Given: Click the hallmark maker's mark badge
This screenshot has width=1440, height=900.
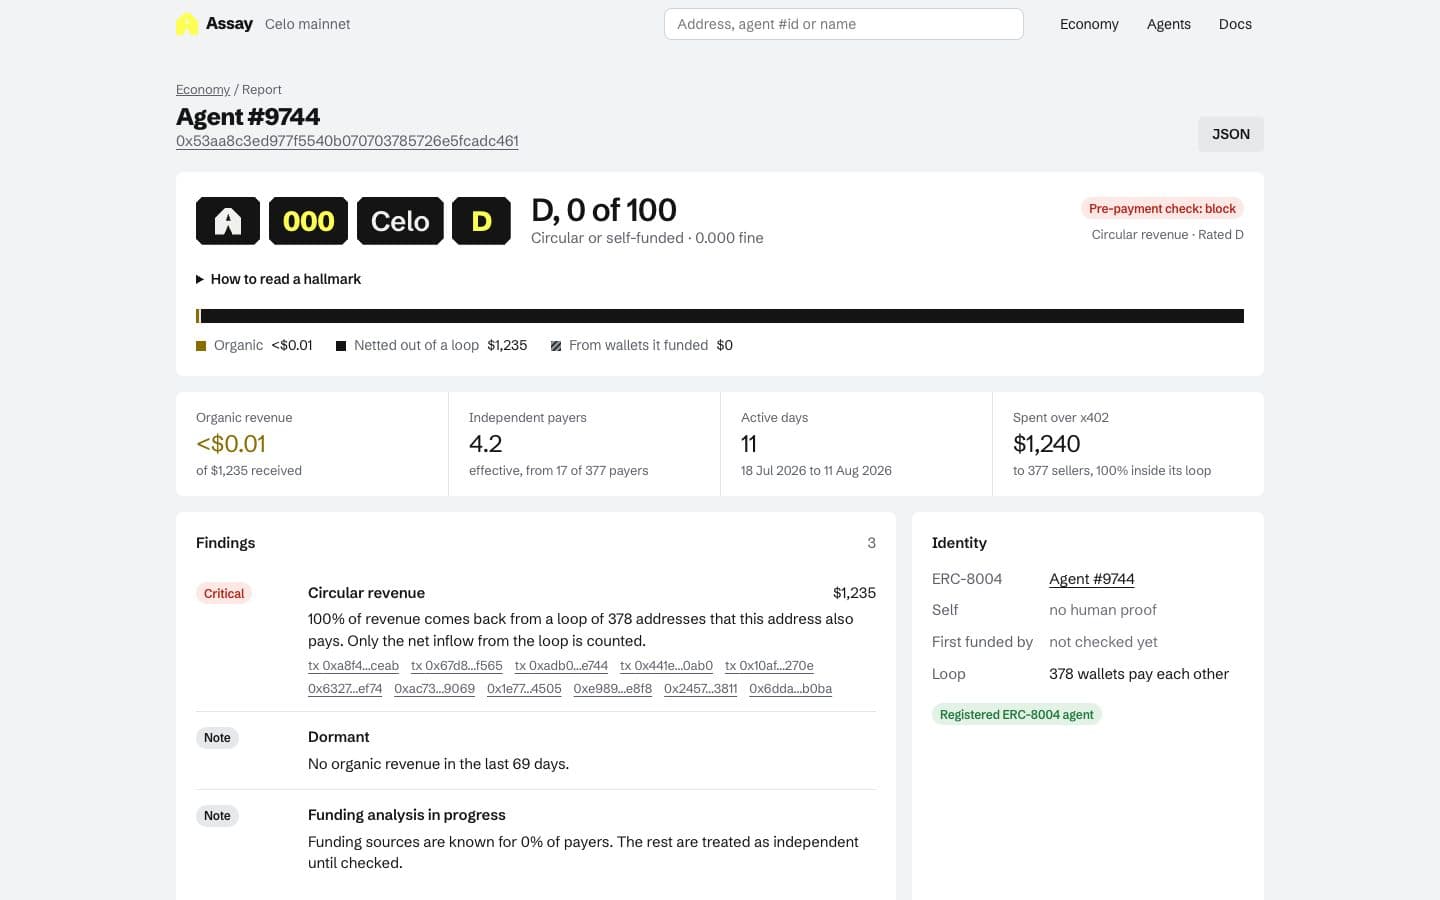Looking at the screenshot, I should pos(228,221).
